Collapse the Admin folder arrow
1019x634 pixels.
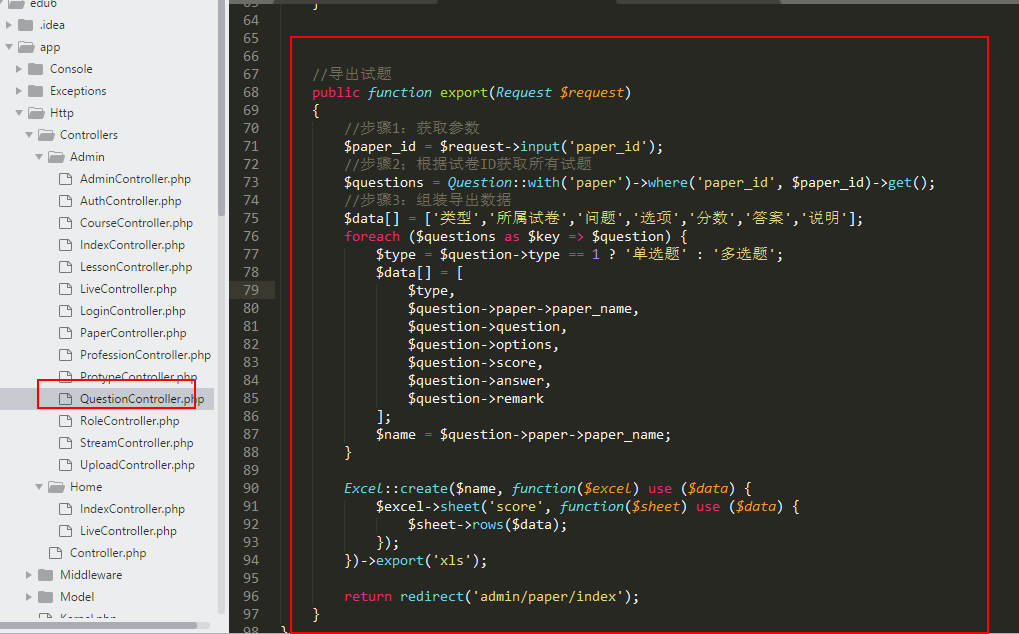(x=39, y=157)
